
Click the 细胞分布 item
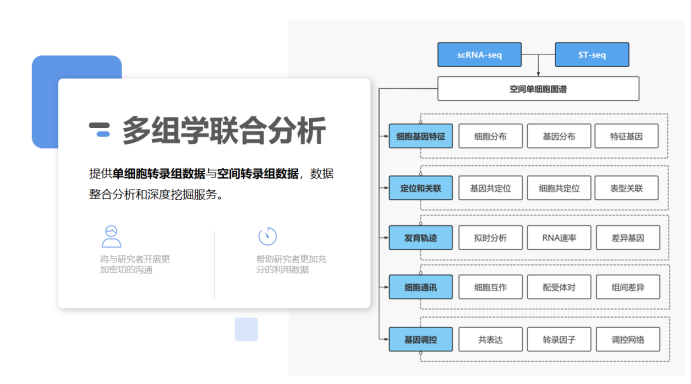(x=490, y=136)
